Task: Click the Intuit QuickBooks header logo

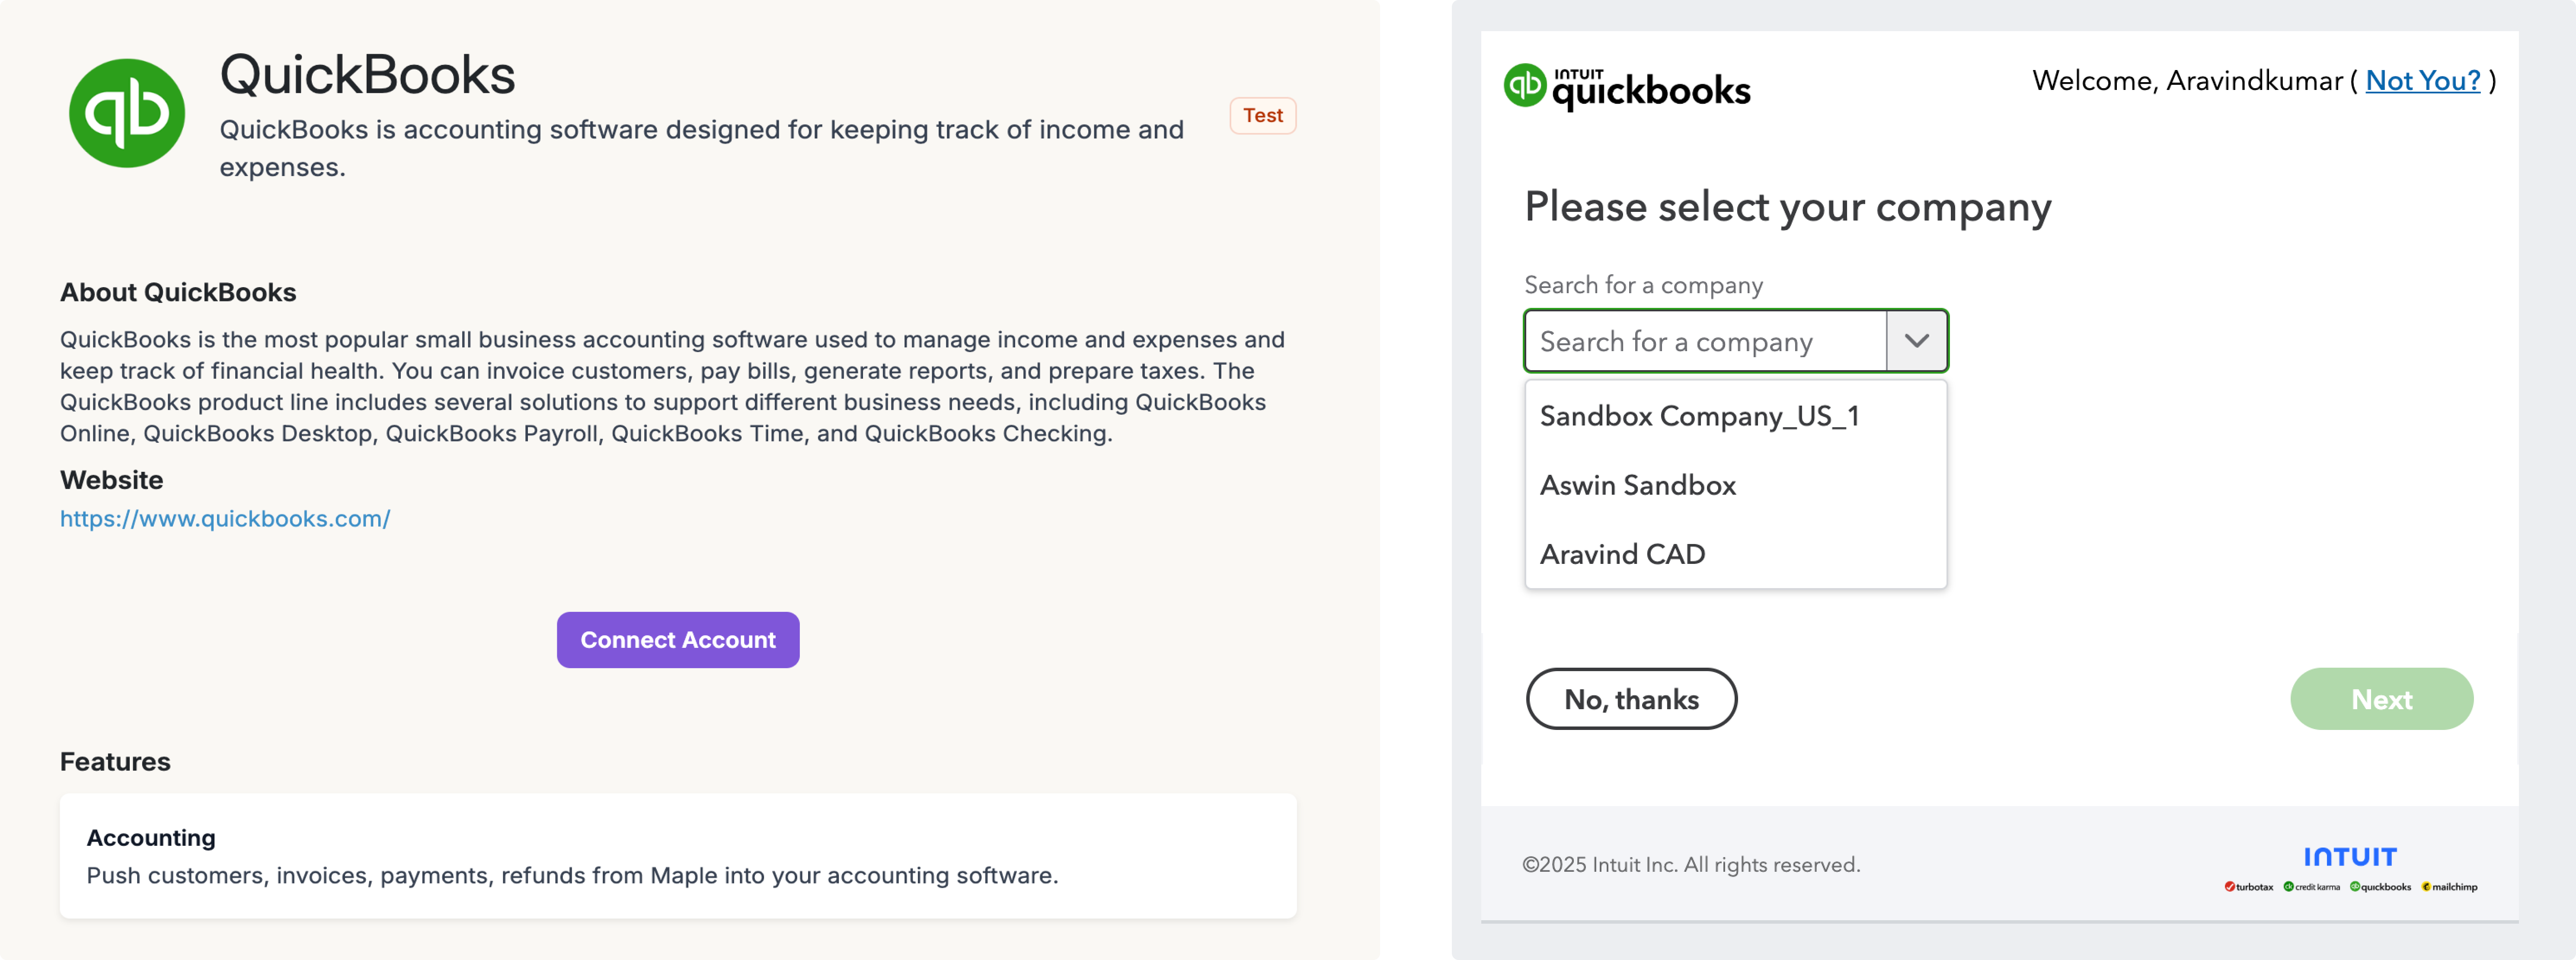Action: click(1627, 87)
